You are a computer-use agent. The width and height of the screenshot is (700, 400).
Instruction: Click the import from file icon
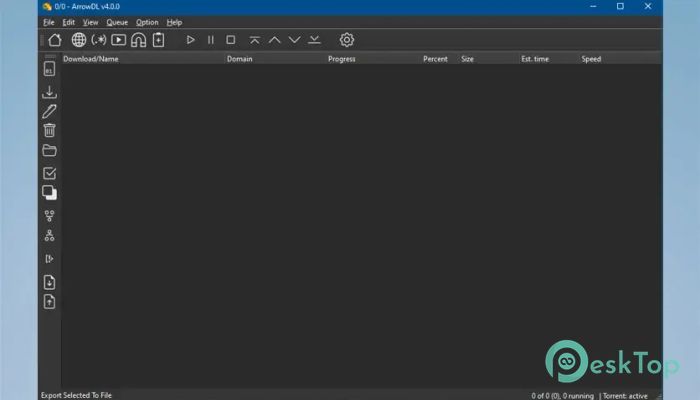click(x=50, y=282)
